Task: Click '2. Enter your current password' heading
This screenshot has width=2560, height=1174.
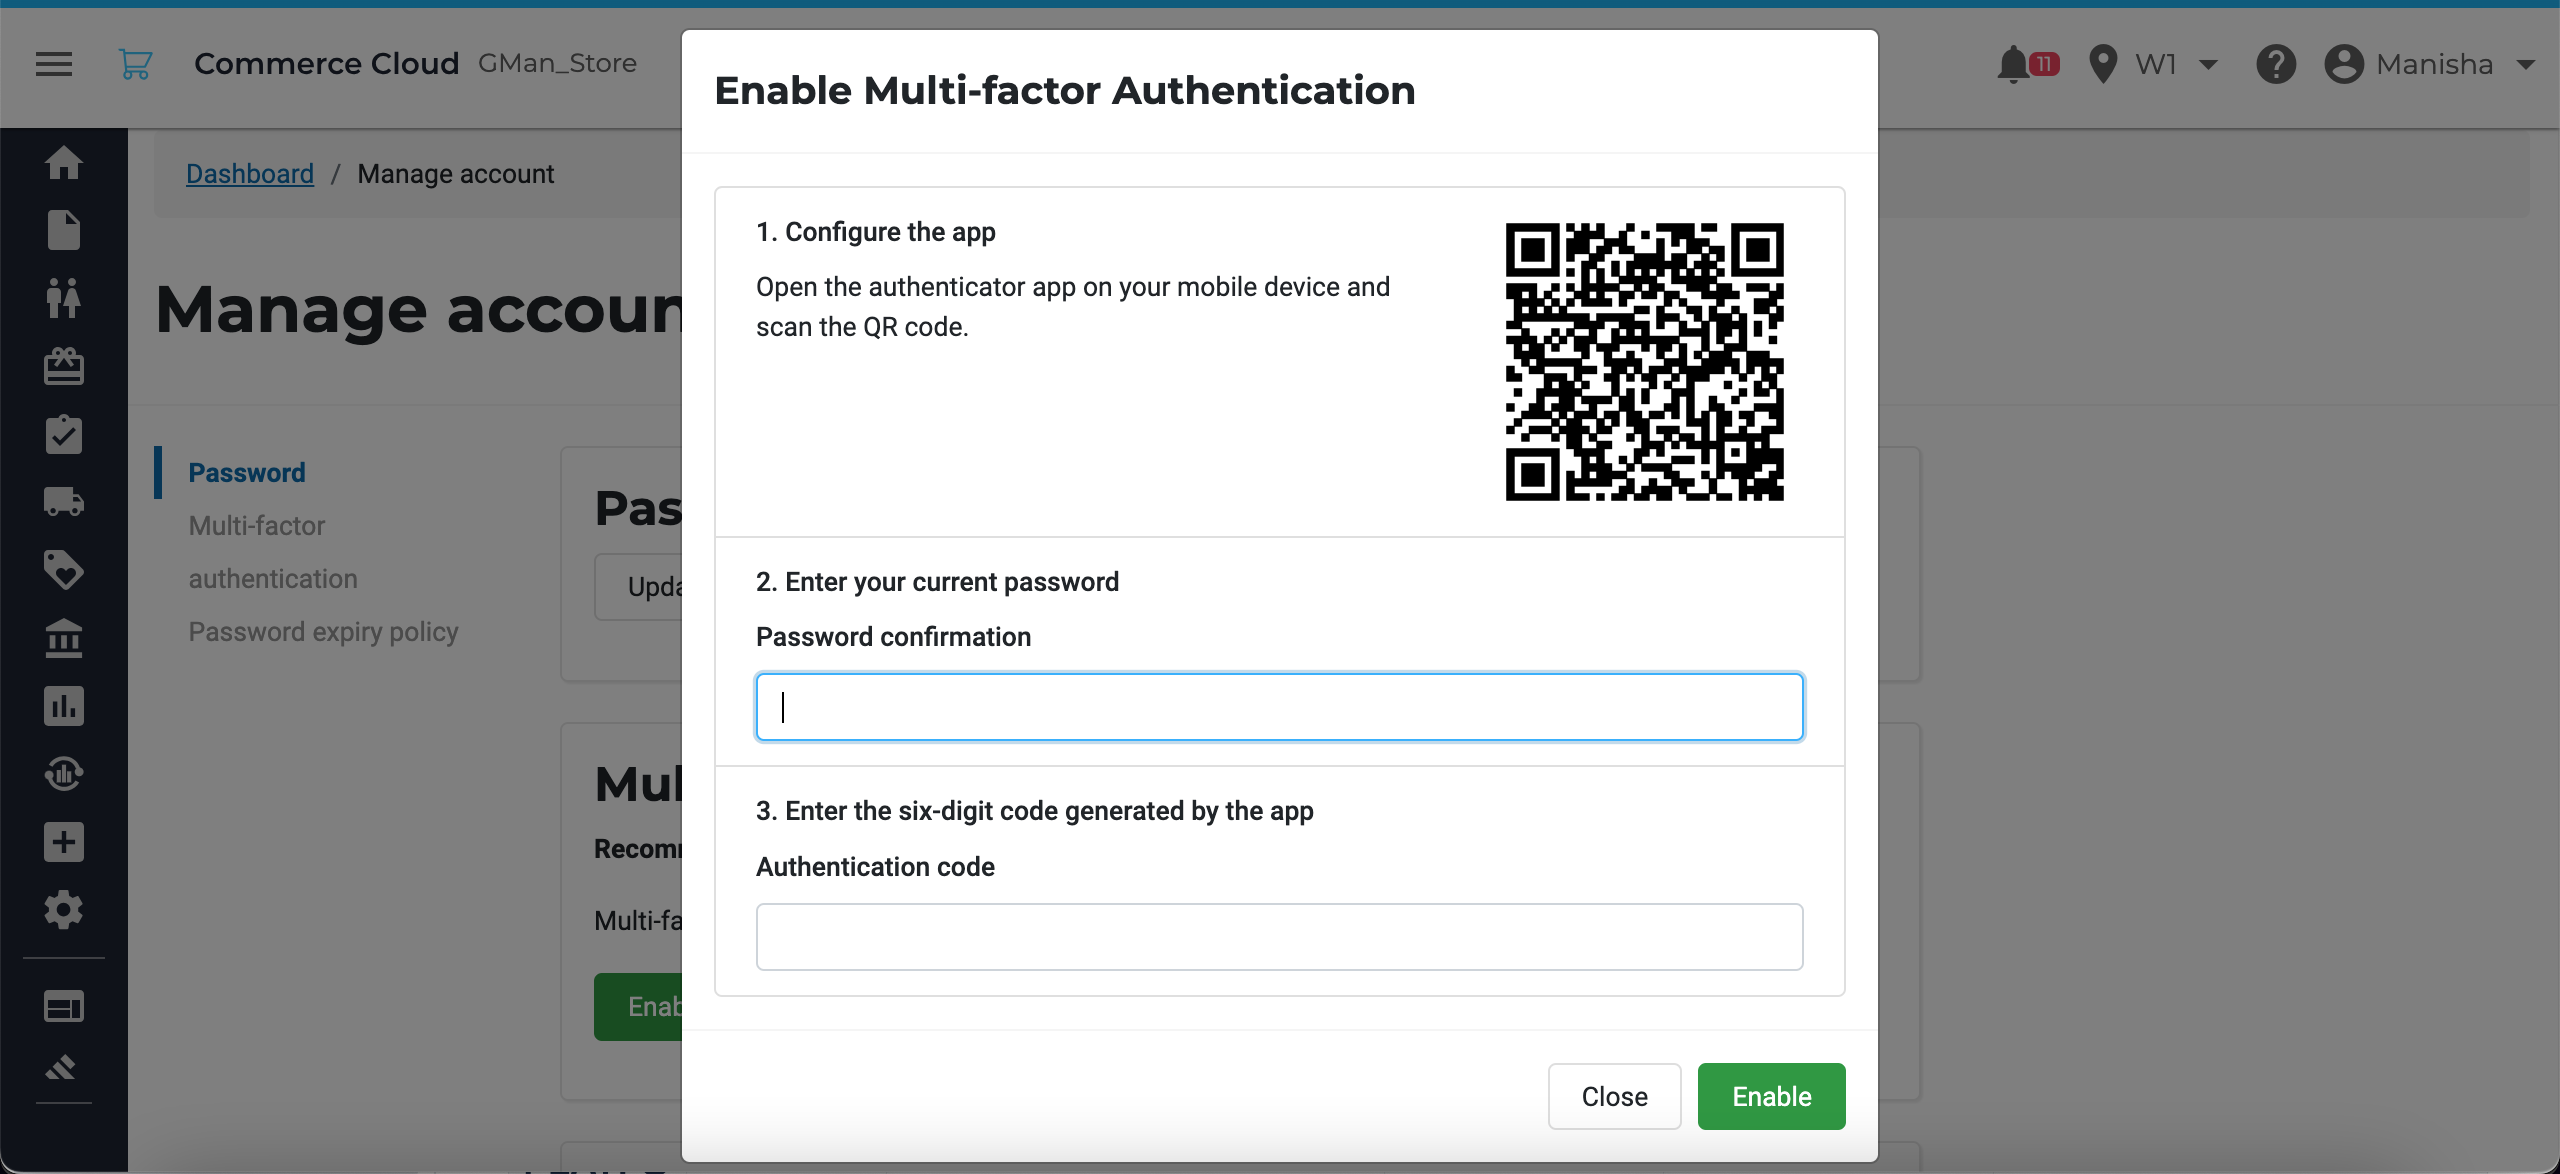Action: pyautogui.click(x=937, y=582)
